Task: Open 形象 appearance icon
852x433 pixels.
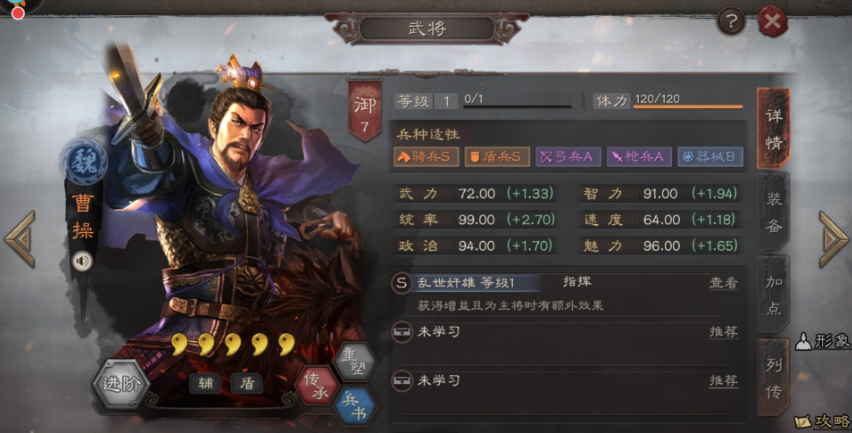Action: tap(822, 341)
